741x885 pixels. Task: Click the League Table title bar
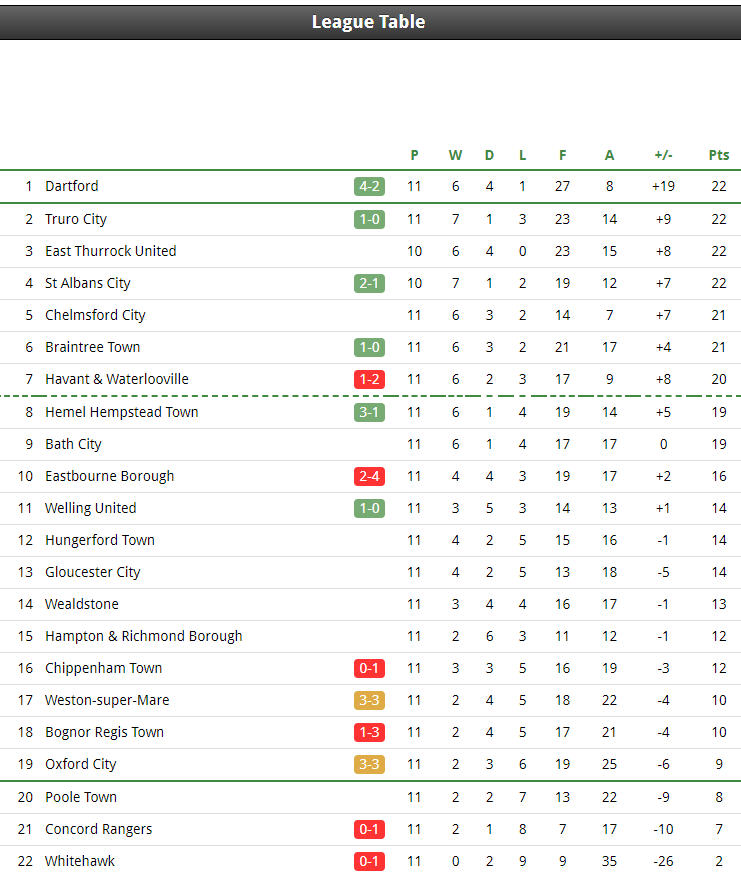pyautogui.click(x=370, y=22)
